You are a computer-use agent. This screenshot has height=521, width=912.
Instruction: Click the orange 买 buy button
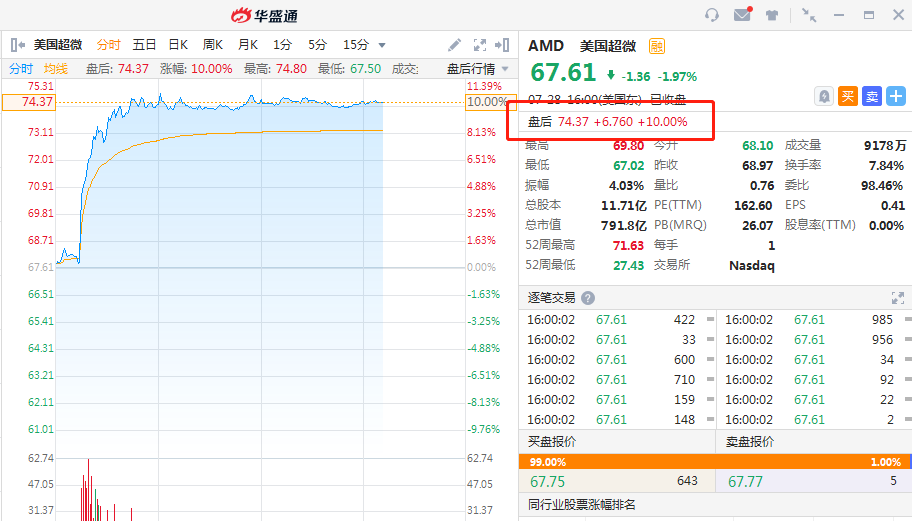point(848,96)
